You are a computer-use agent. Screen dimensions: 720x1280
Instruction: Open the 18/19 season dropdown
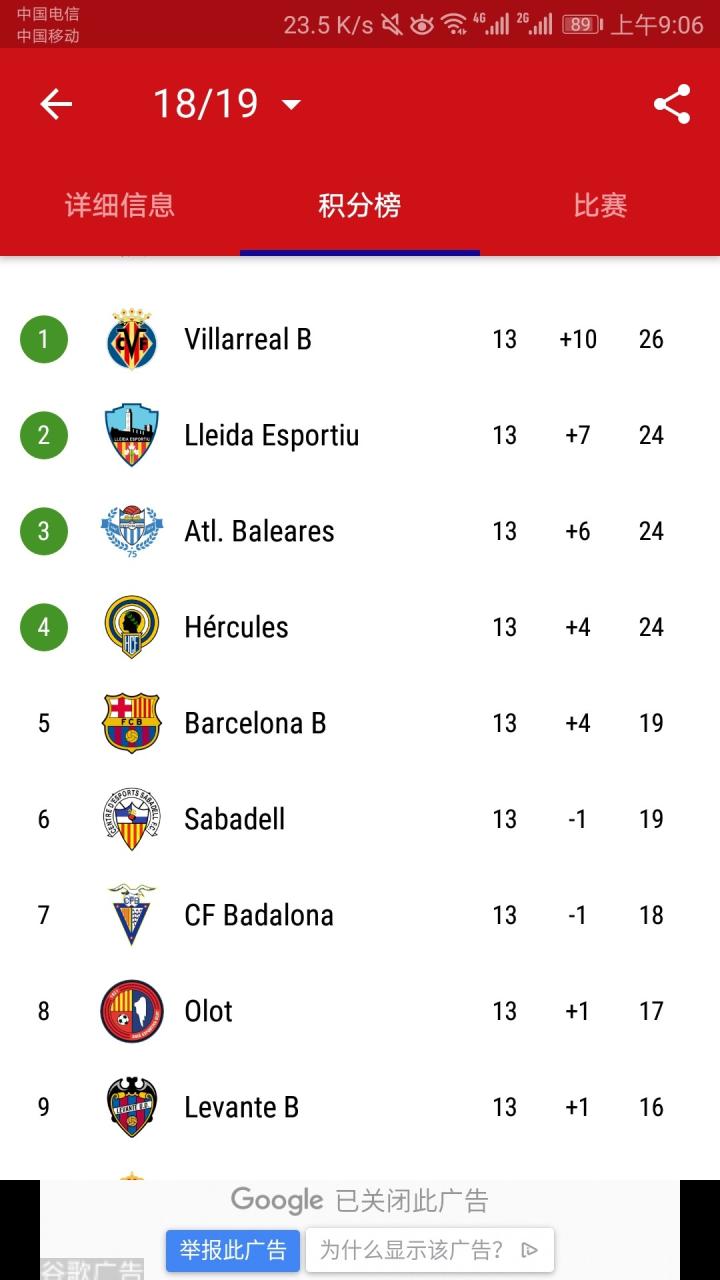tap(226, 104)
